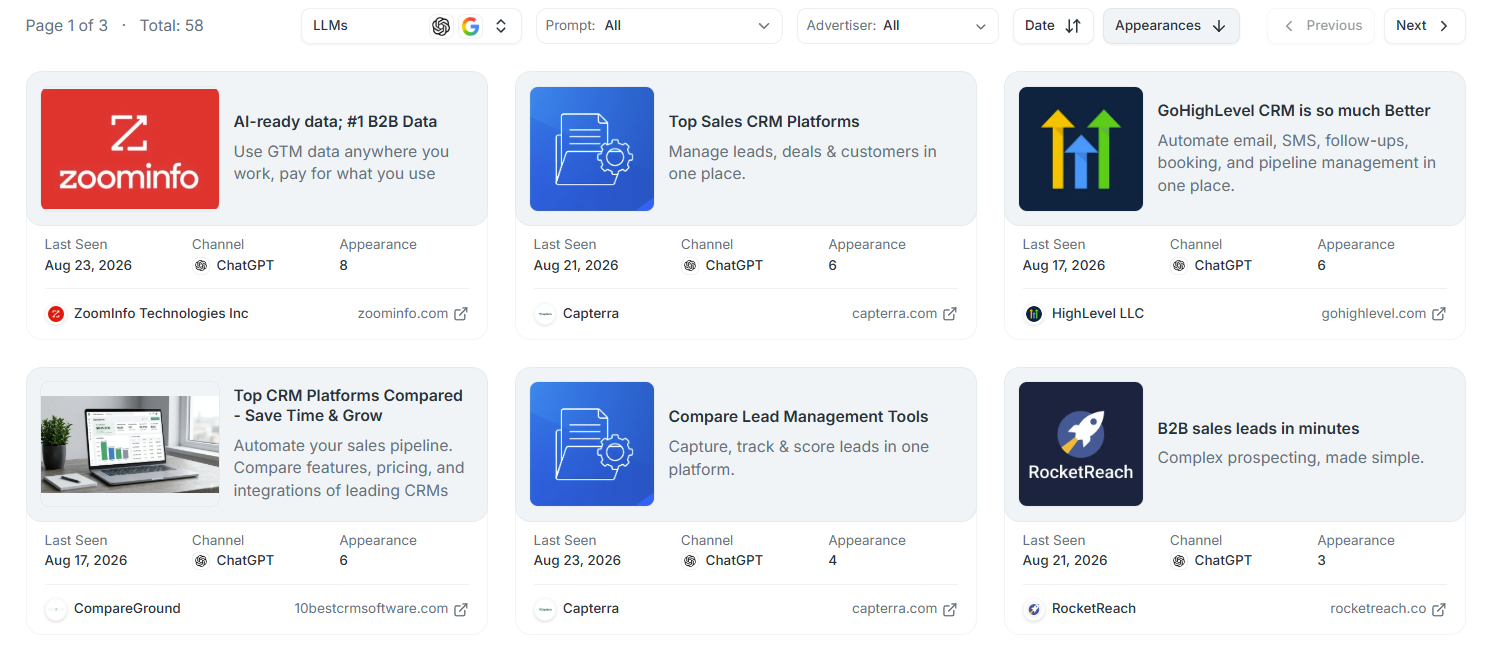The image size is (1485, 647).
Task: Open capterra.com link on Lead Management card
Action: tap(904, 609)
